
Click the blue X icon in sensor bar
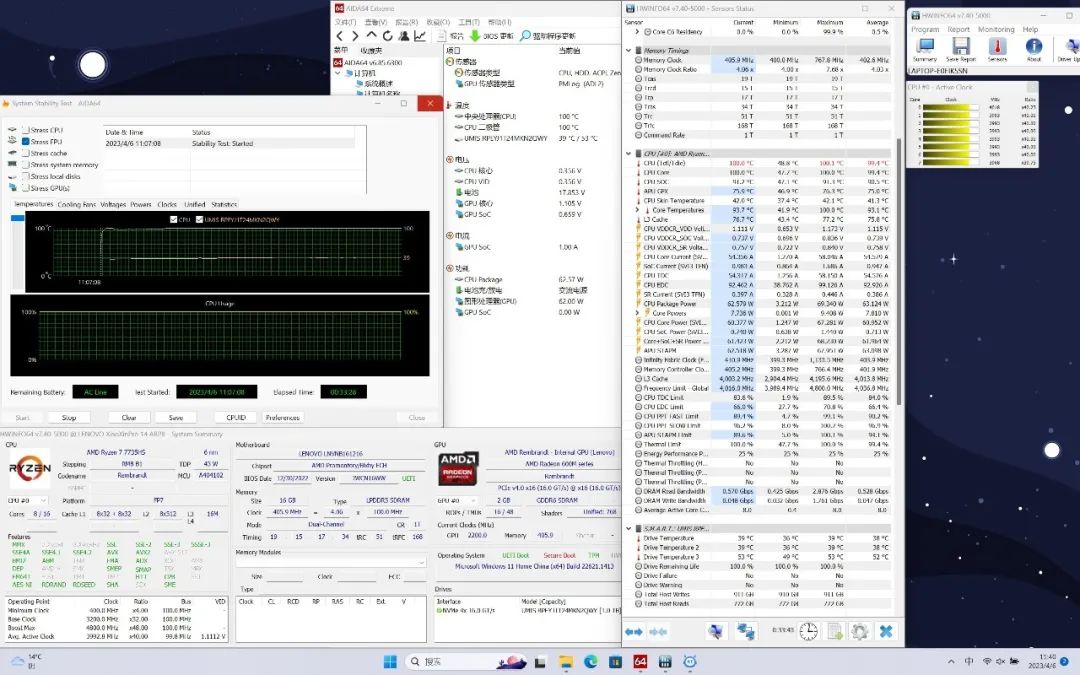pyautogui.click(x=886, y=631)
